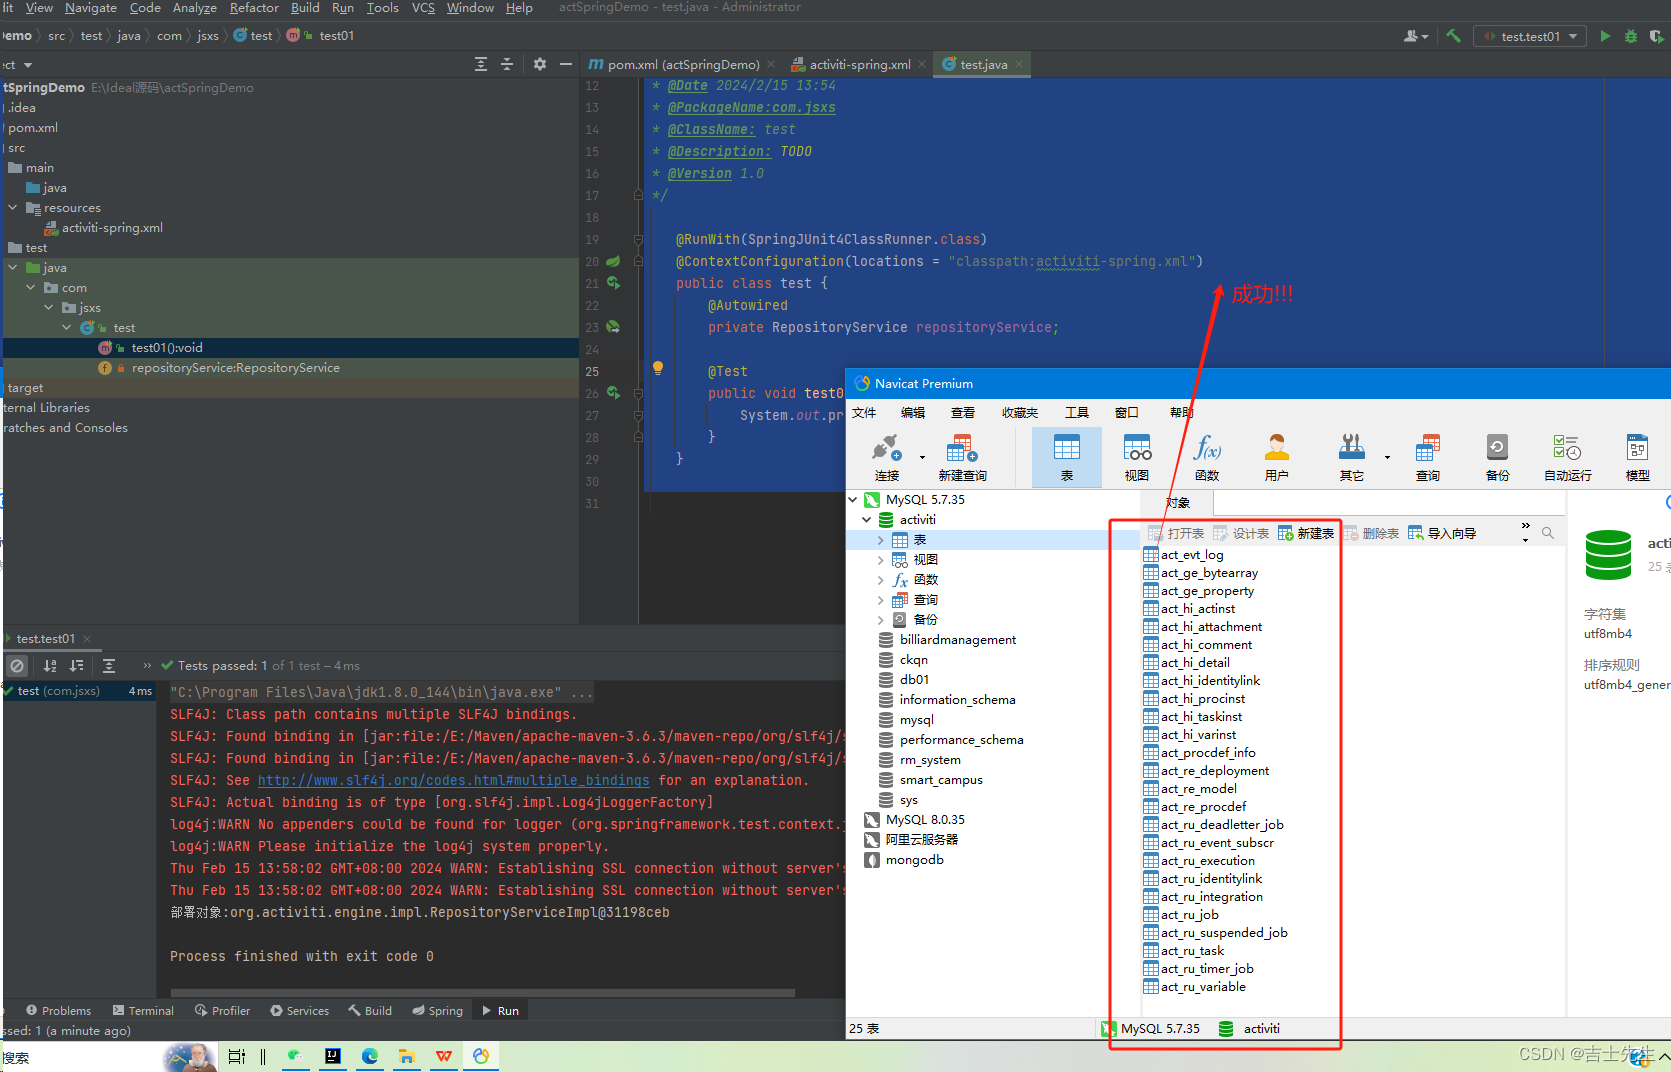The height and width of the screenshot is (1072, 1671).
Task: Open Project panel settings gear icon
Action: 540,64
